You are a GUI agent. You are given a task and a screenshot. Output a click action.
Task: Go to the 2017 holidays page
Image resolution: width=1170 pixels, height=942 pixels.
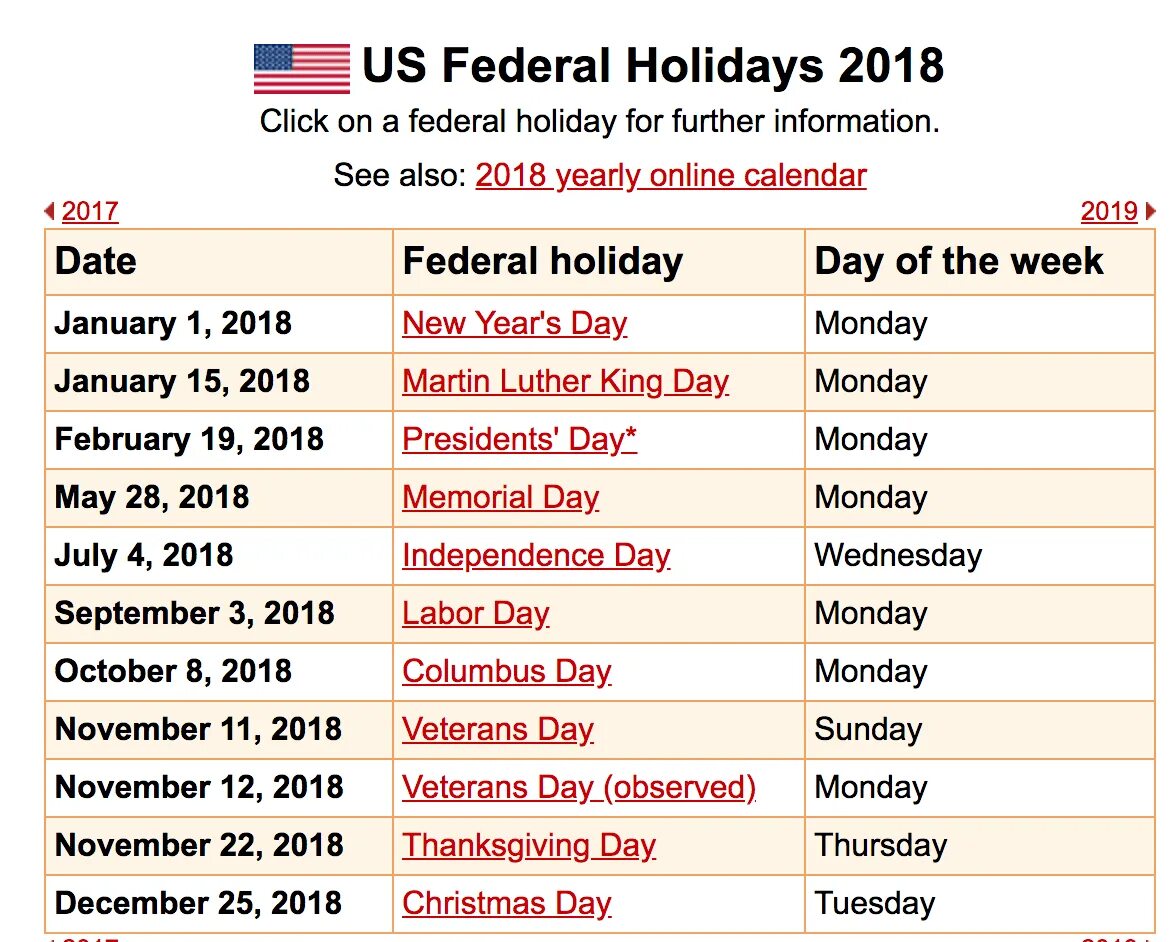(90, 211)
